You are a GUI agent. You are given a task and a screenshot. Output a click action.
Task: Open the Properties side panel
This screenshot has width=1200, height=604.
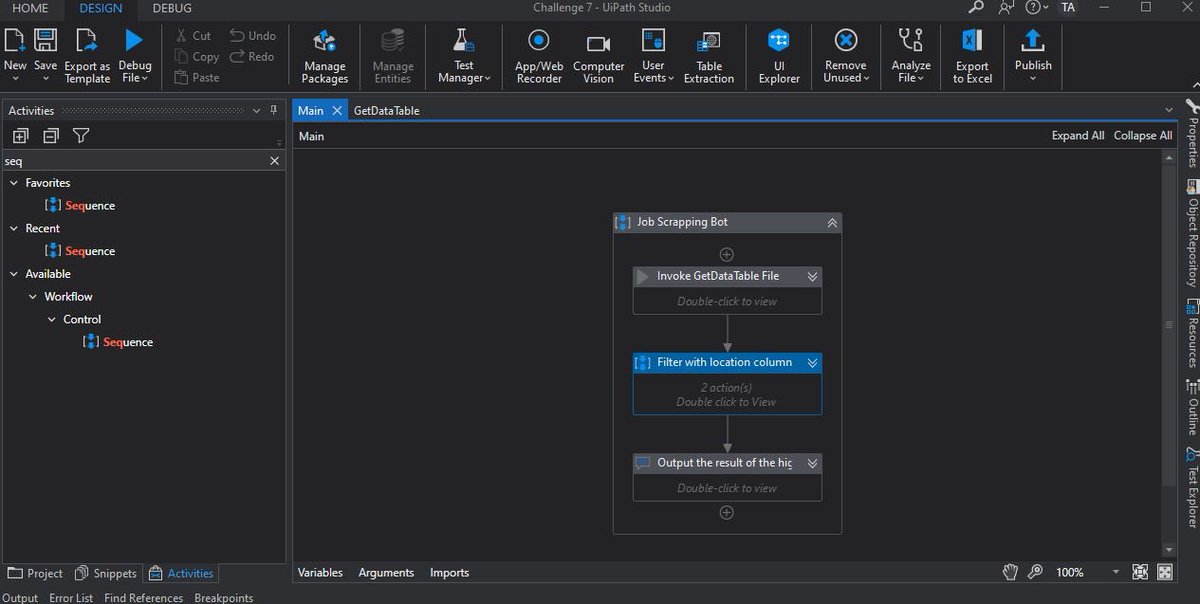click(1192, 134)
